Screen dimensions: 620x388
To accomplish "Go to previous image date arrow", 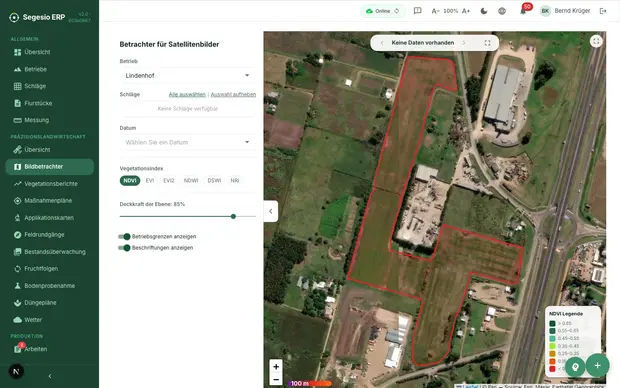I will click(382, 43).
